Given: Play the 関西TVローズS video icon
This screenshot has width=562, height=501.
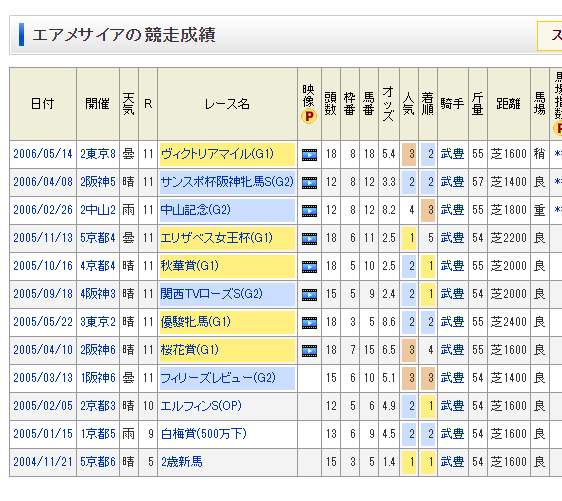Looking at the screenshot, I should pyautogui.click(x=309, y=295).
